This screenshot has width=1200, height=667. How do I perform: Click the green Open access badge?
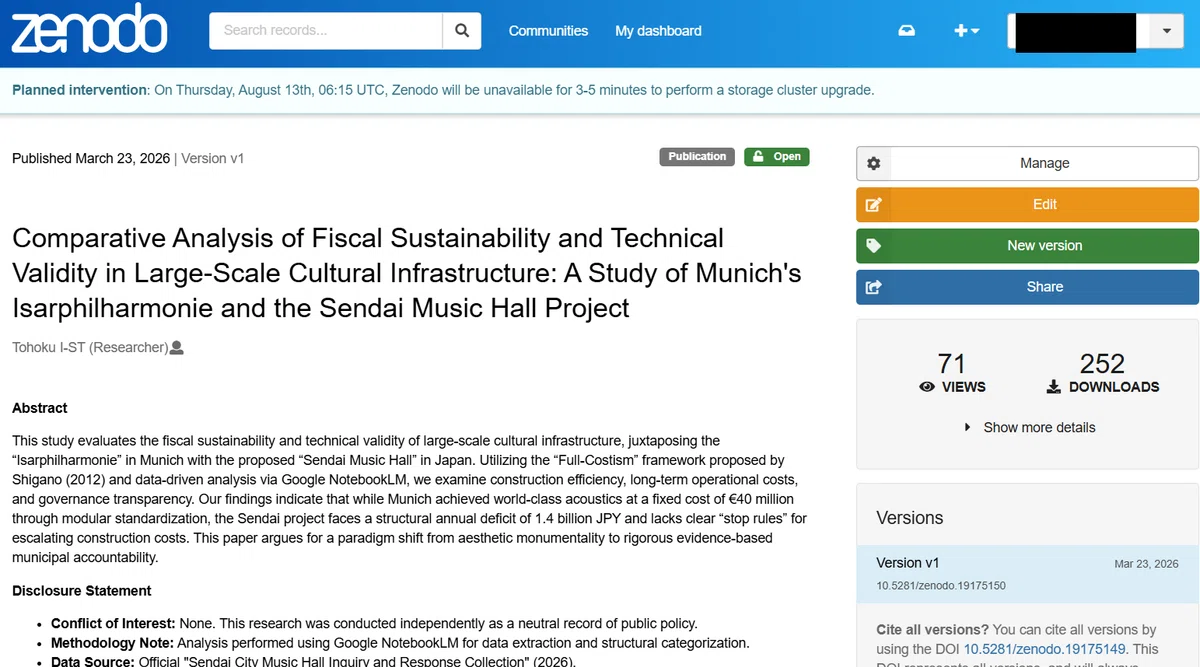point(777,157)
